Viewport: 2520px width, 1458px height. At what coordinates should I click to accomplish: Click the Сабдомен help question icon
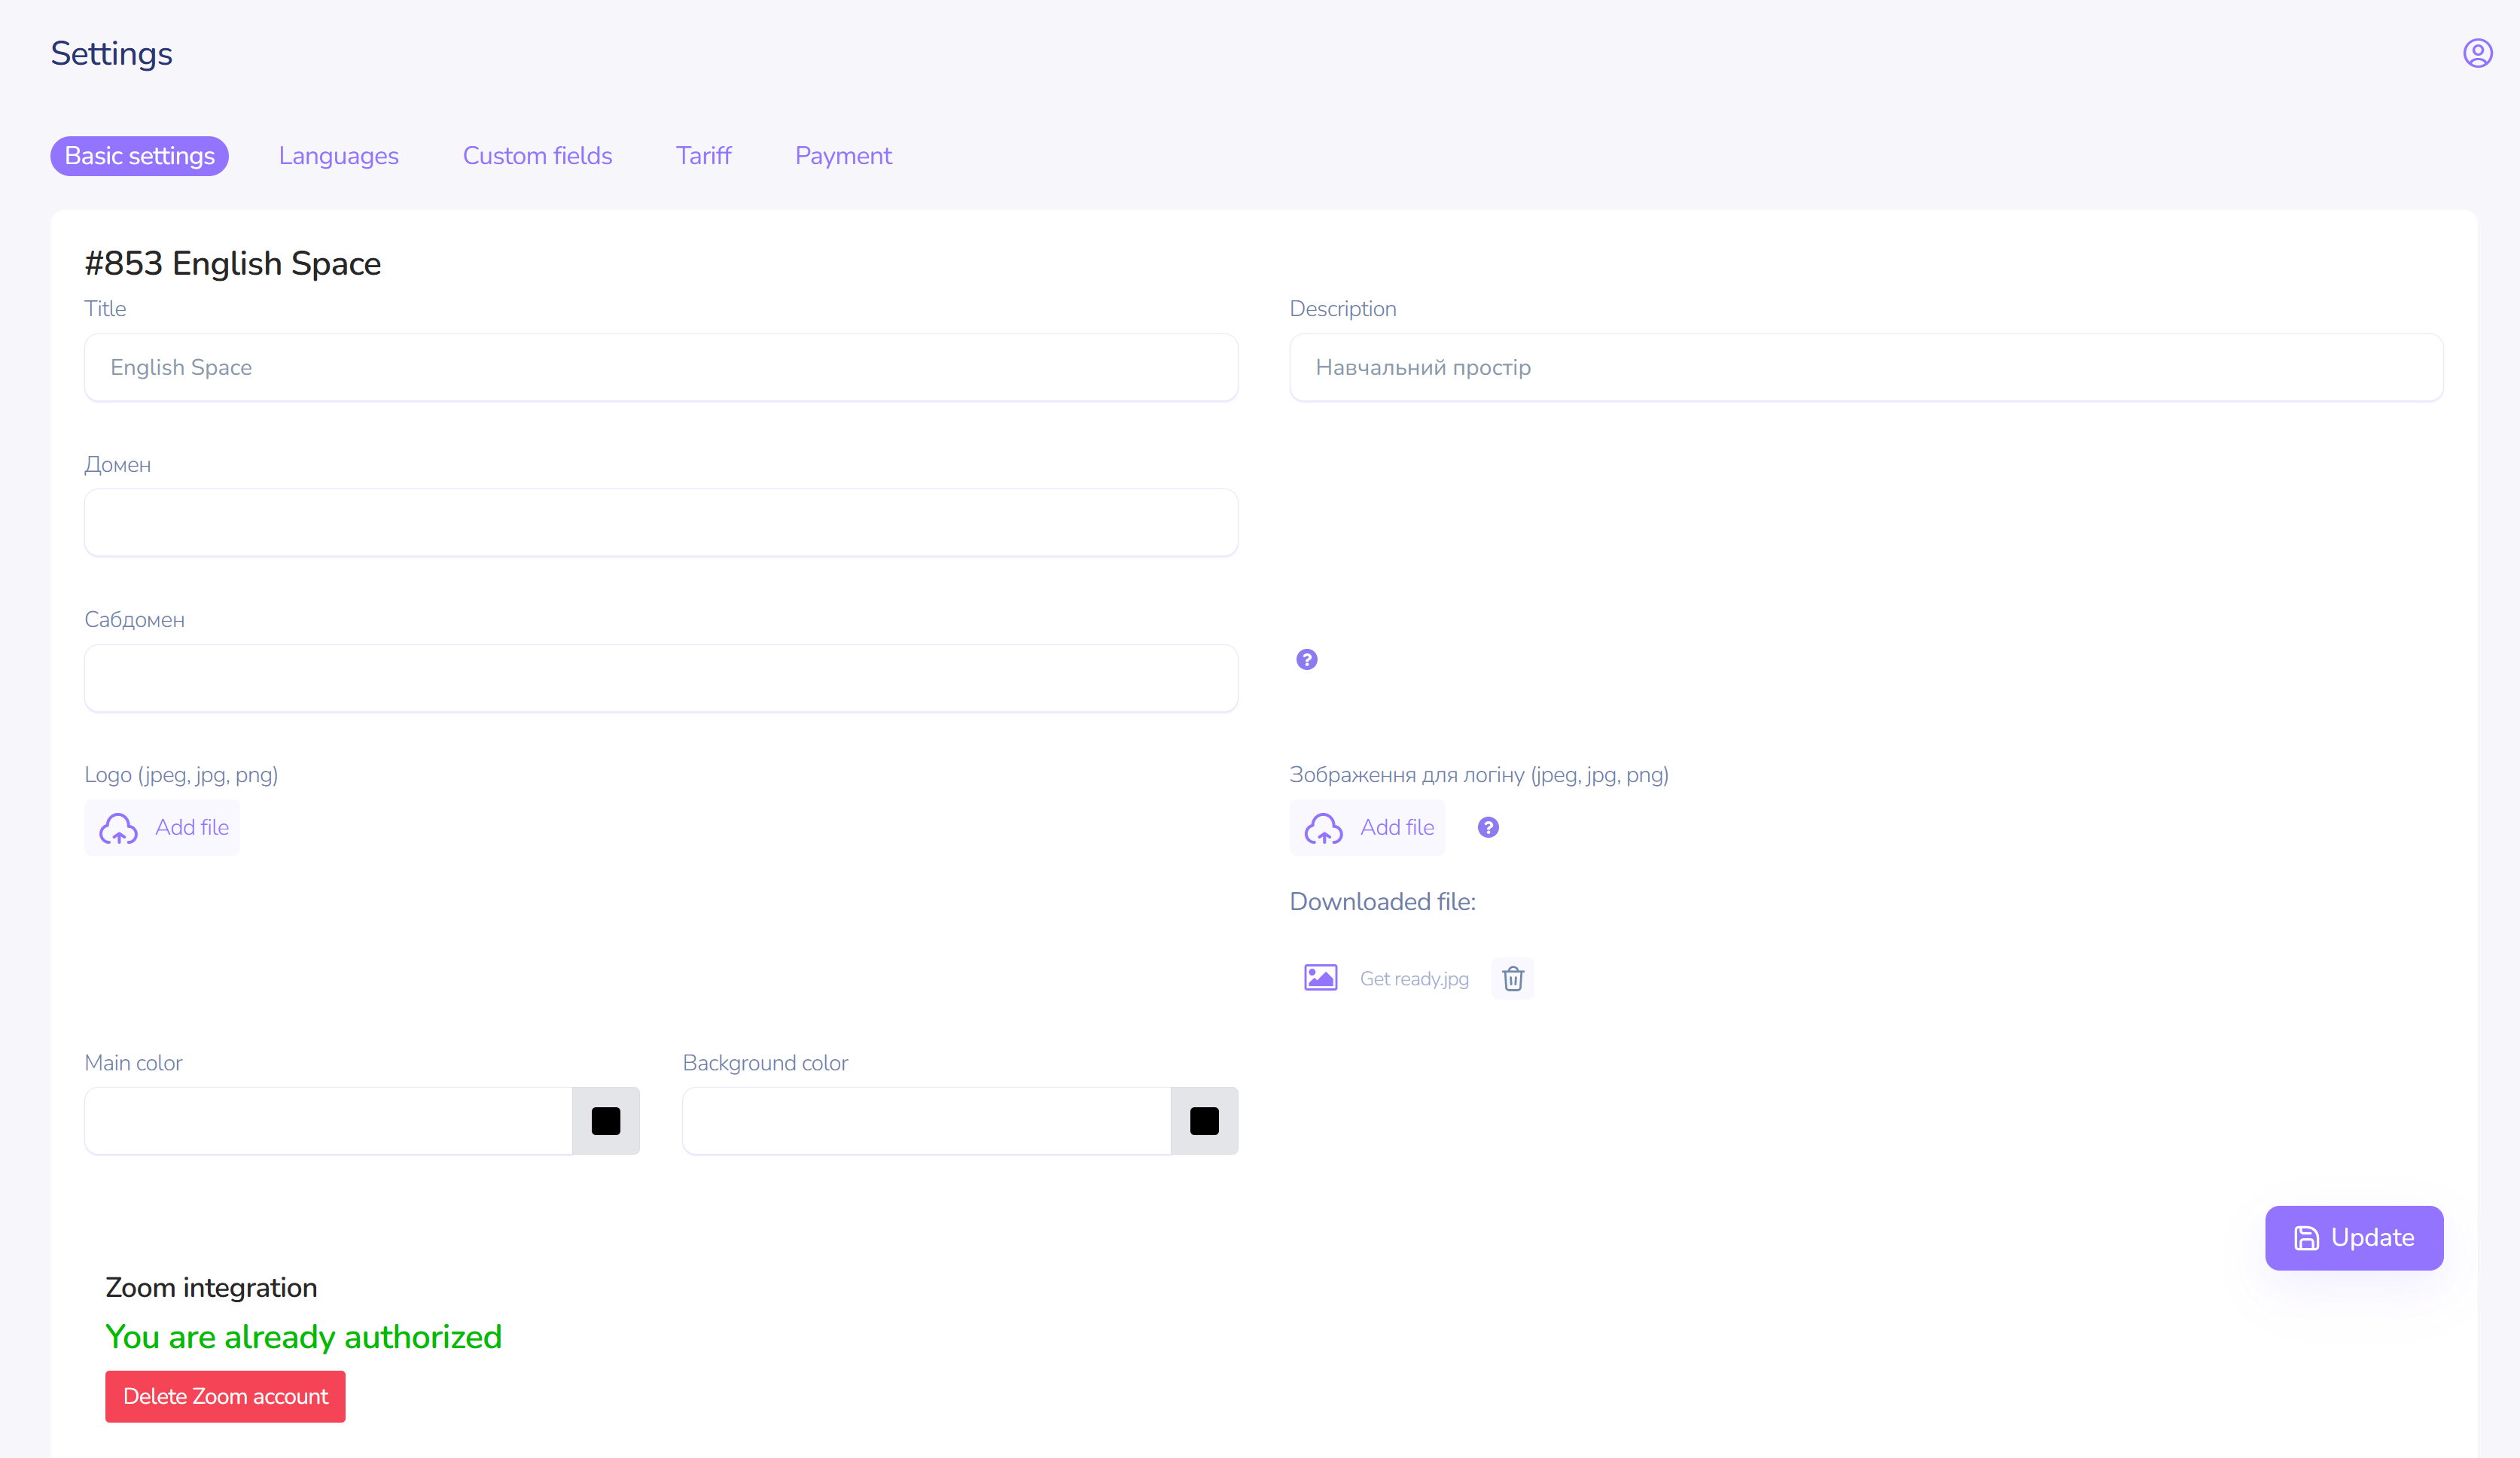(x=1306, y=659)
